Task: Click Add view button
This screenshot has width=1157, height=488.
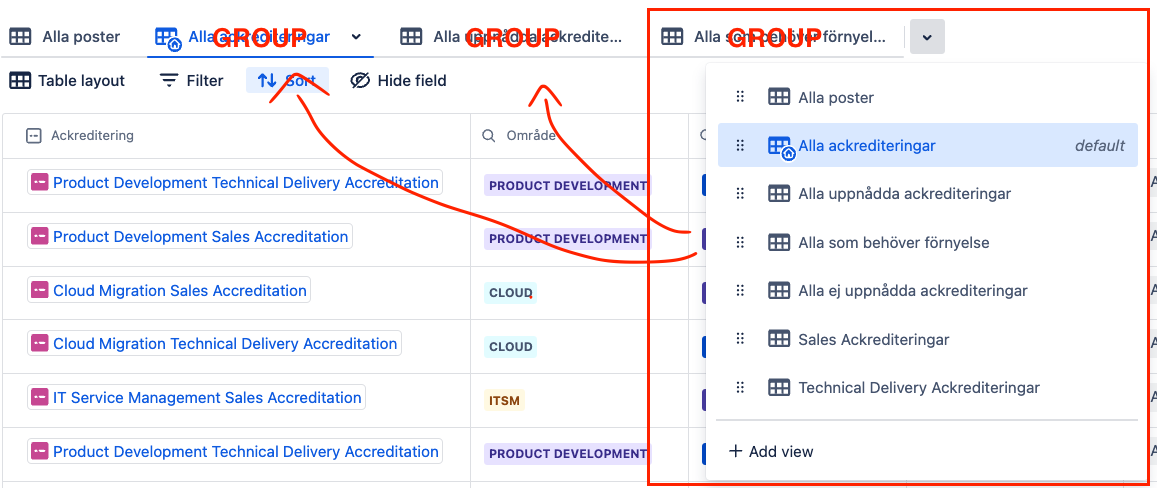Action: (771, 451)
